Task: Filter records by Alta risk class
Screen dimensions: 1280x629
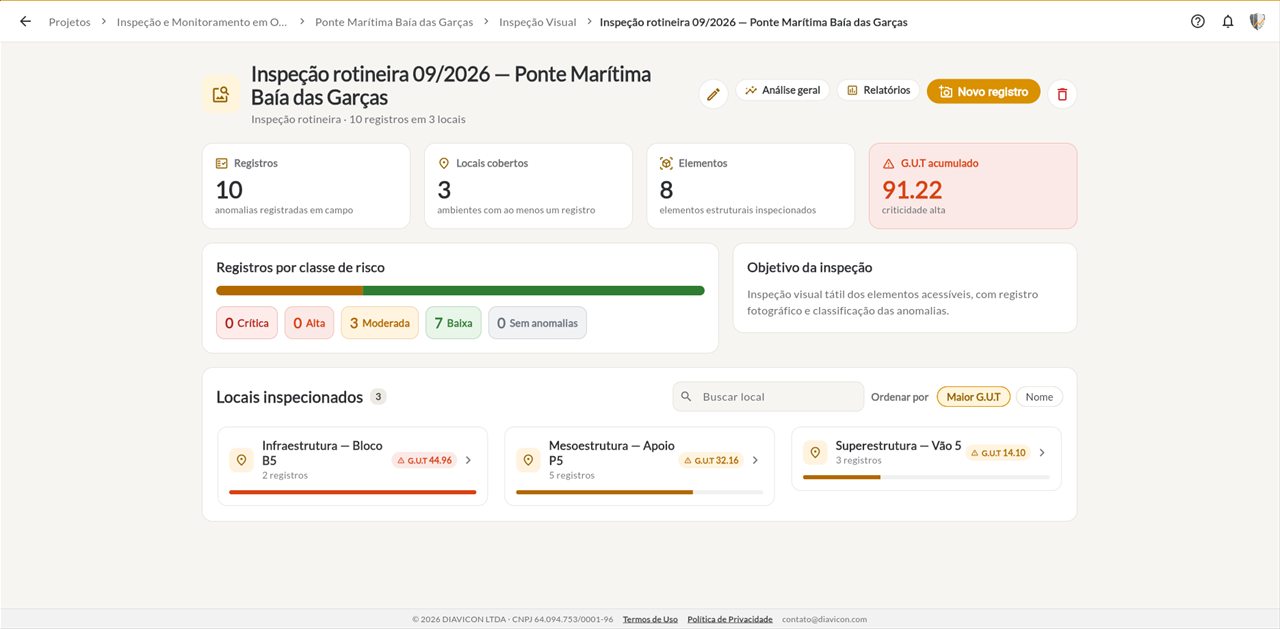Action: pyautogui.click(x=309, y=323)
